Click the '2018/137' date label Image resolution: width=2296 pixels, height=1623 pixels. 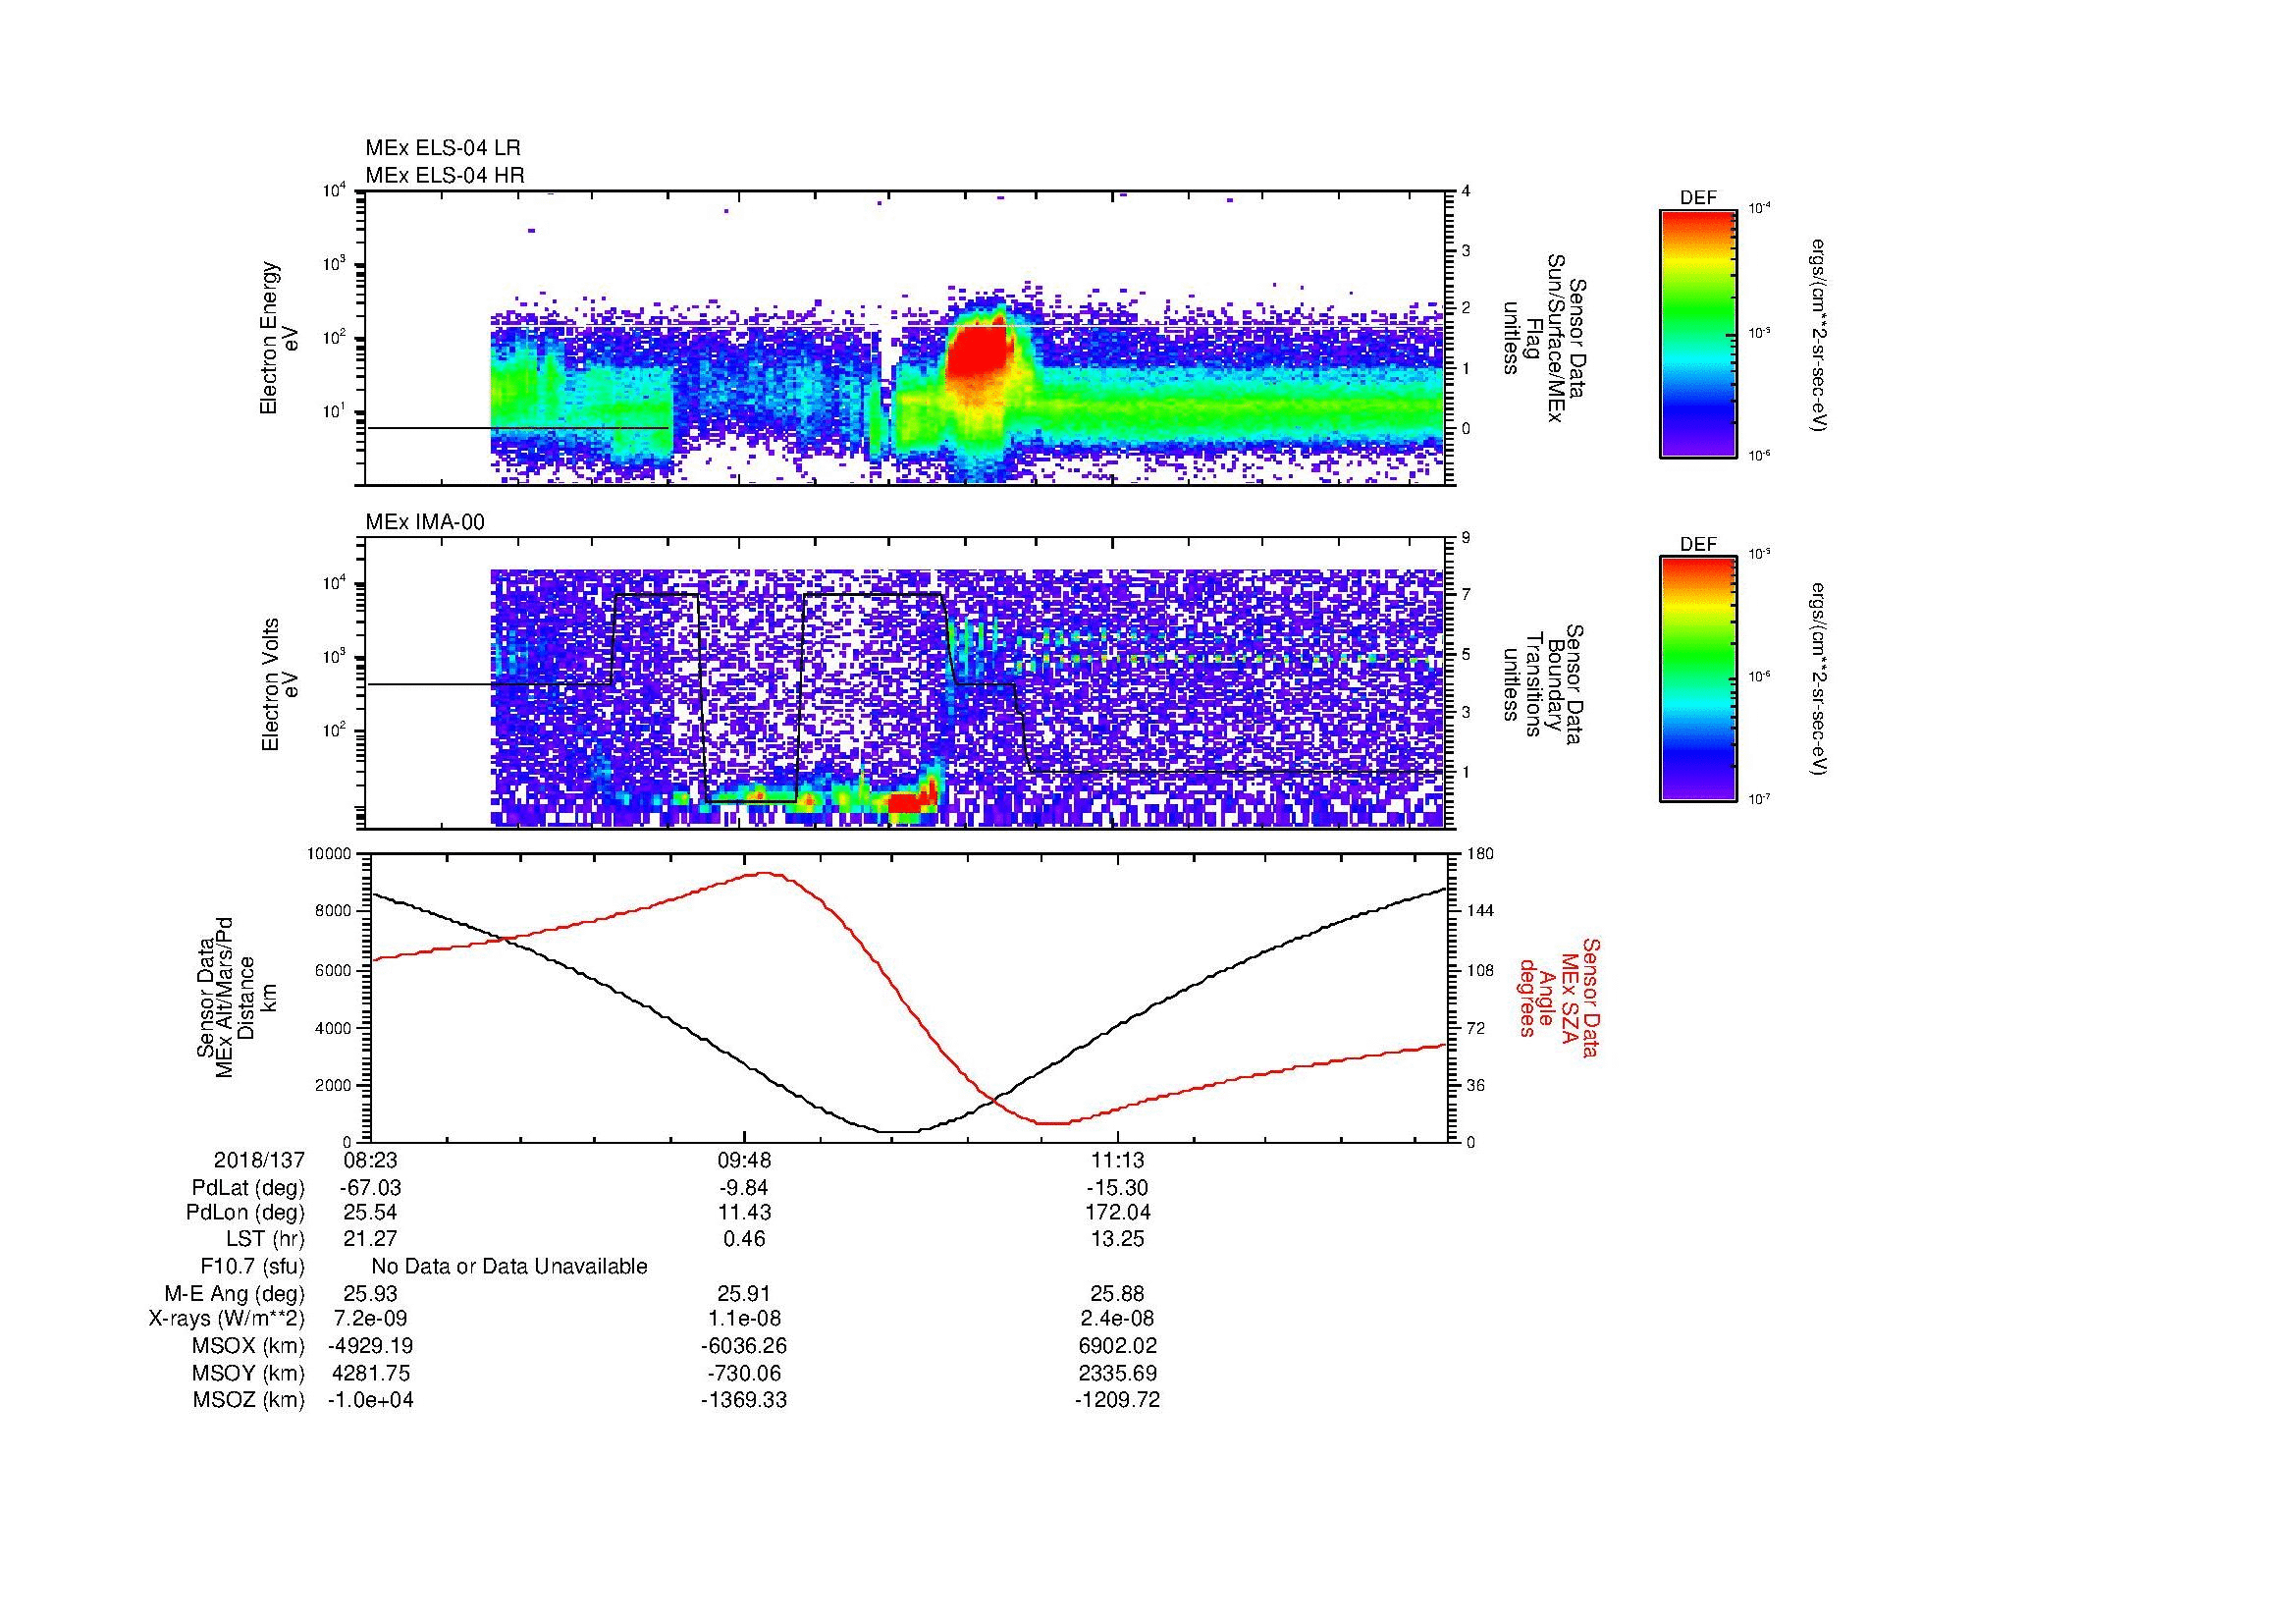click(259, 1160)
